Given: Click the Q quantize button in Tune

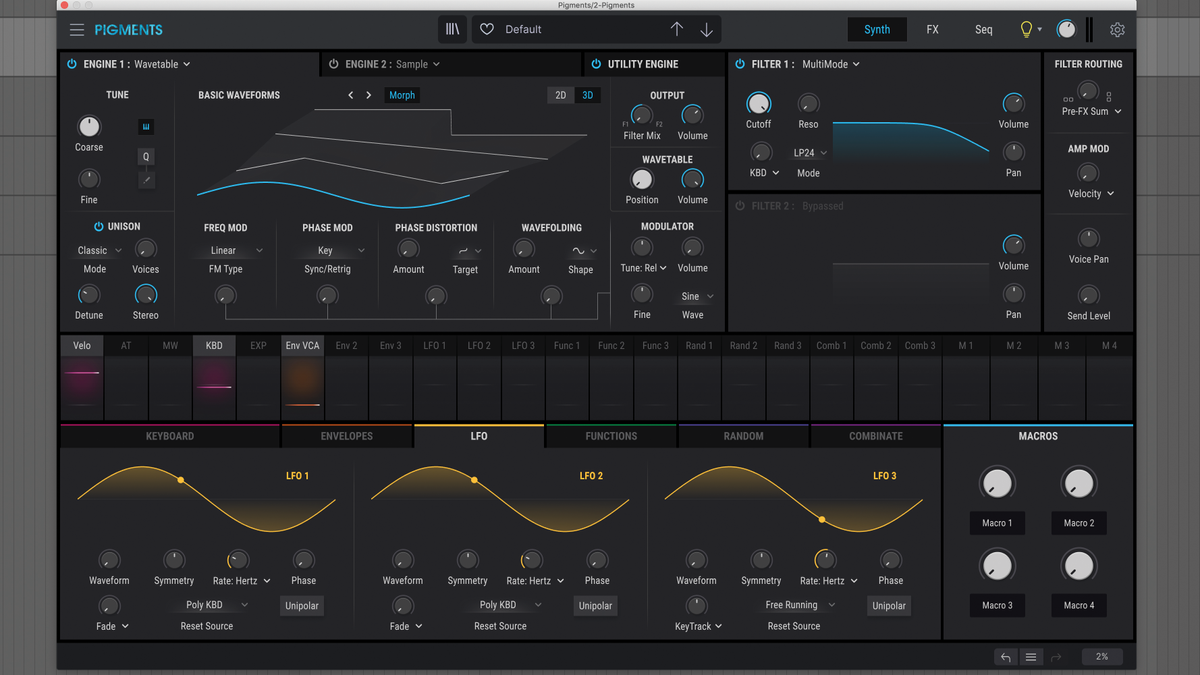Looking at the screenshot, I should [147, 156].
